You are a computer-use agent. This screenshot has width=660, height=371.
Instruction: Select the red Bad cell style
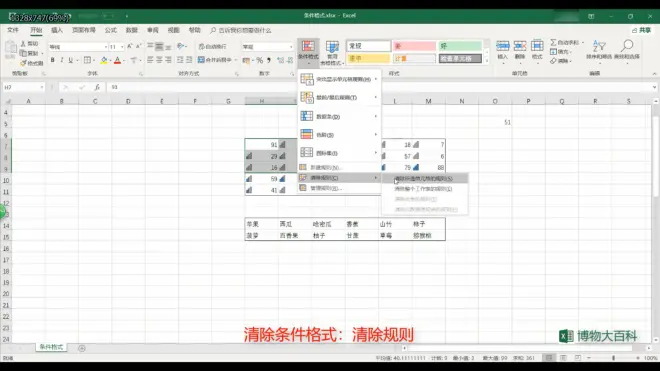[x=414, y=46]
